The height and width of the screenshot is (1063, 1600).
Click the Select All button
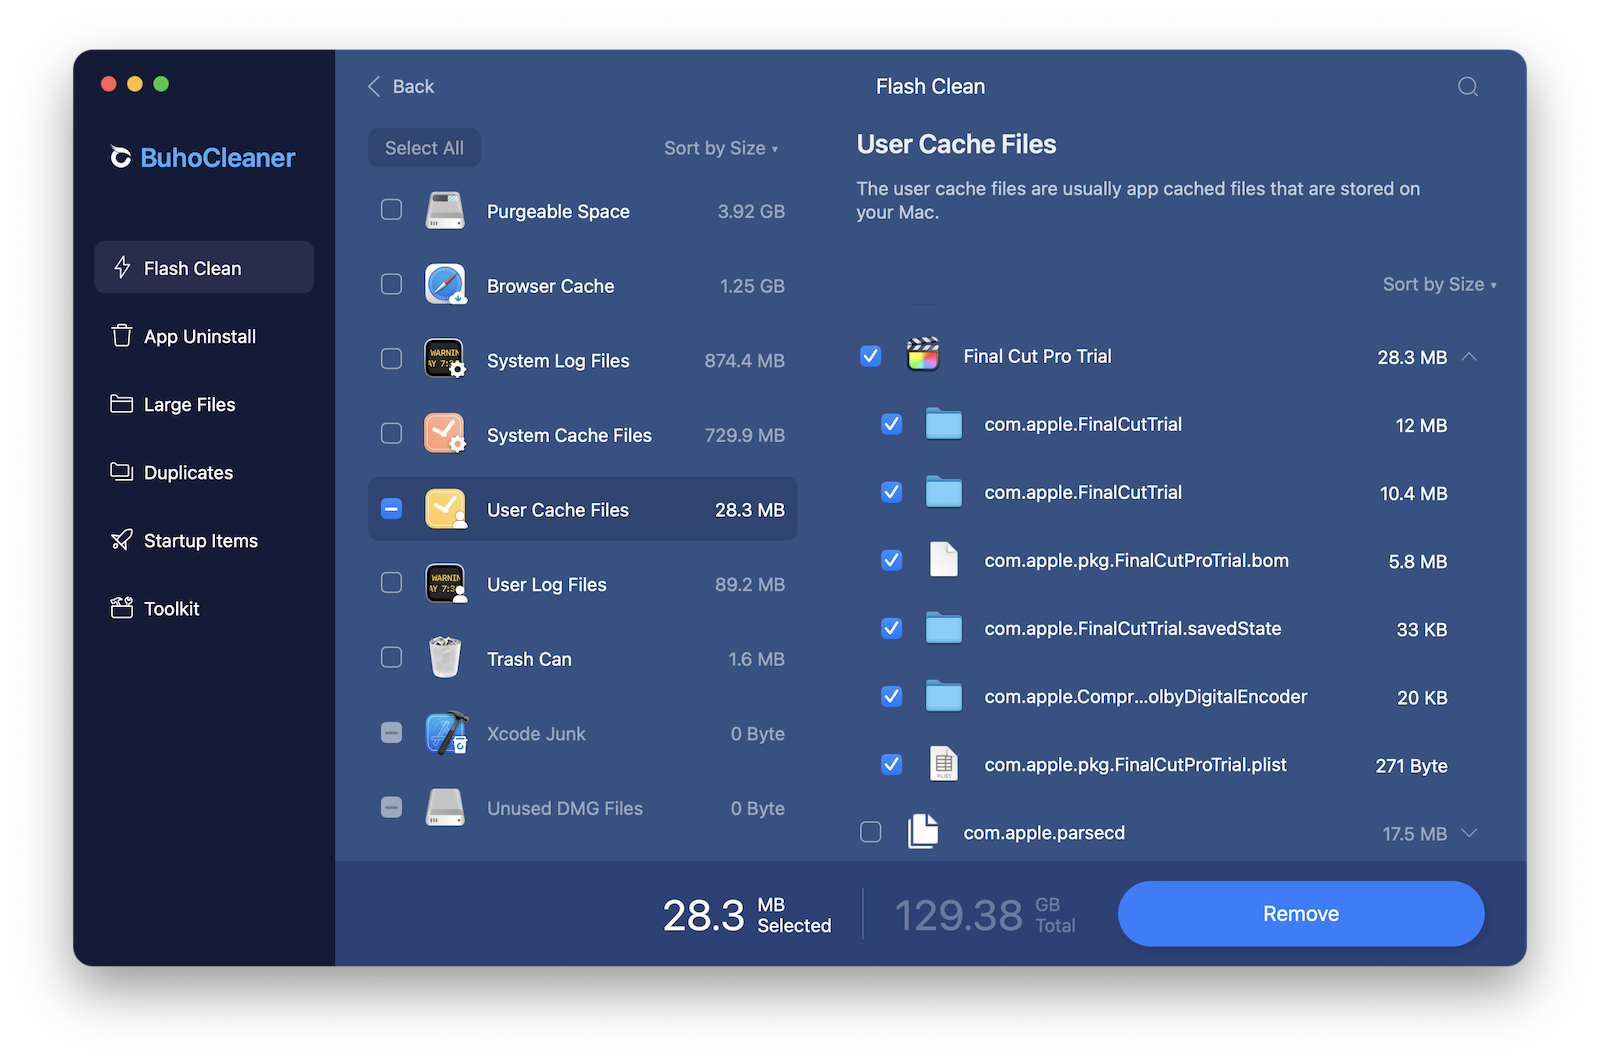click(x=424, y=148)
